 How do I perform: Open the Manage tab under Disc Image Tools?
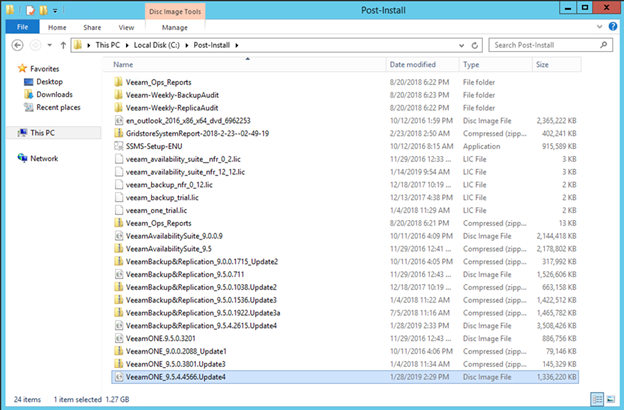tap(175, 27)
